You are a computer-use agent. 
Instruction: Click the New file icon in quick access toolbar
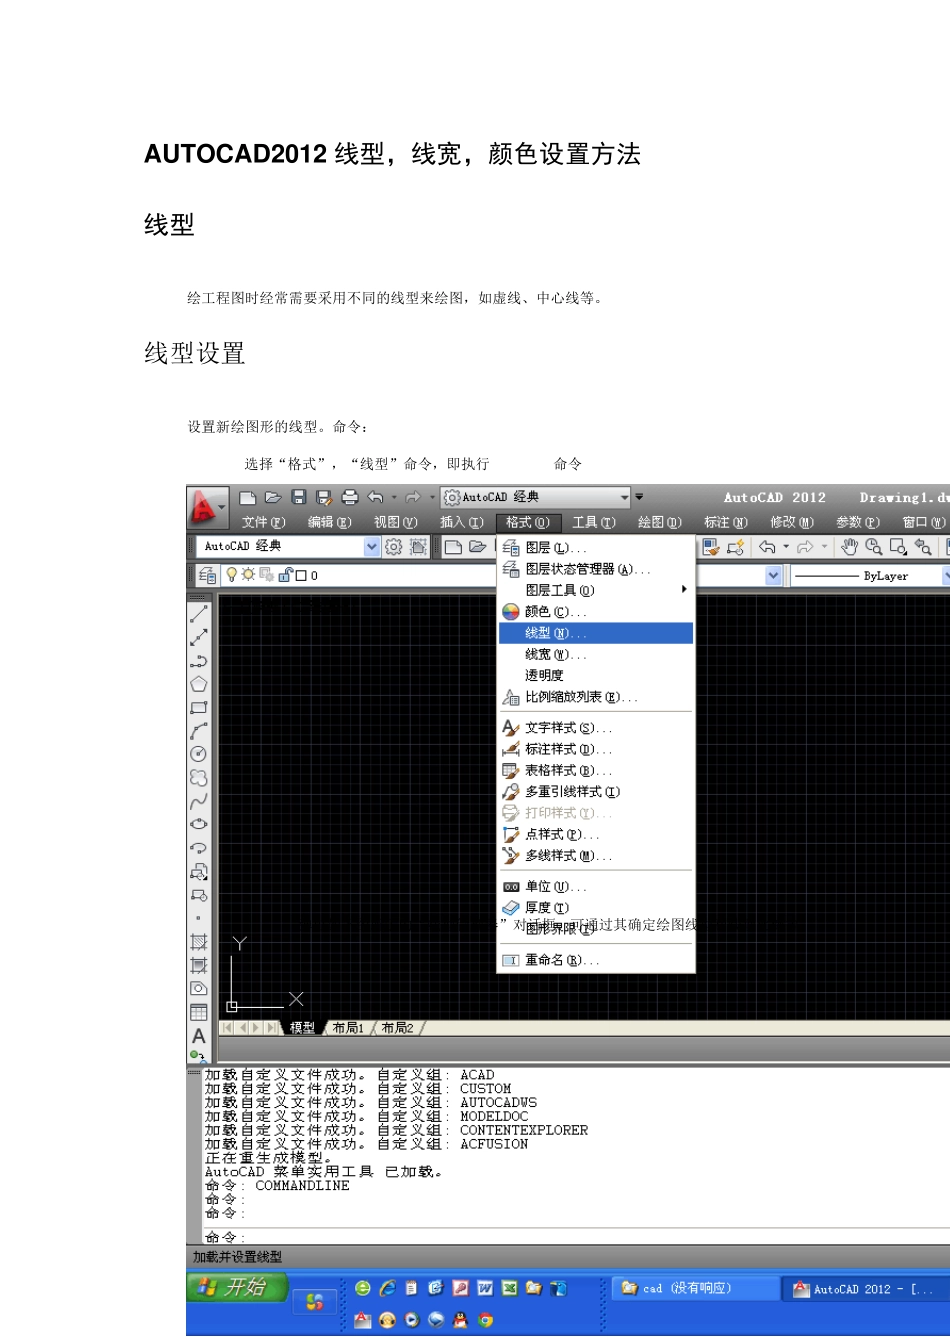click(248, 497)
